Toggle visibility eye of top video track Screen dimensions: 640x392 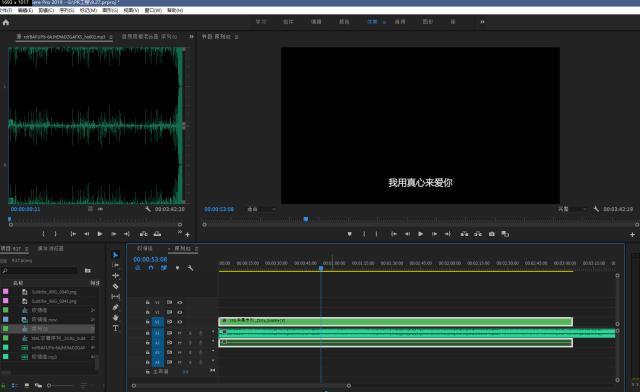tap(180, 302)
